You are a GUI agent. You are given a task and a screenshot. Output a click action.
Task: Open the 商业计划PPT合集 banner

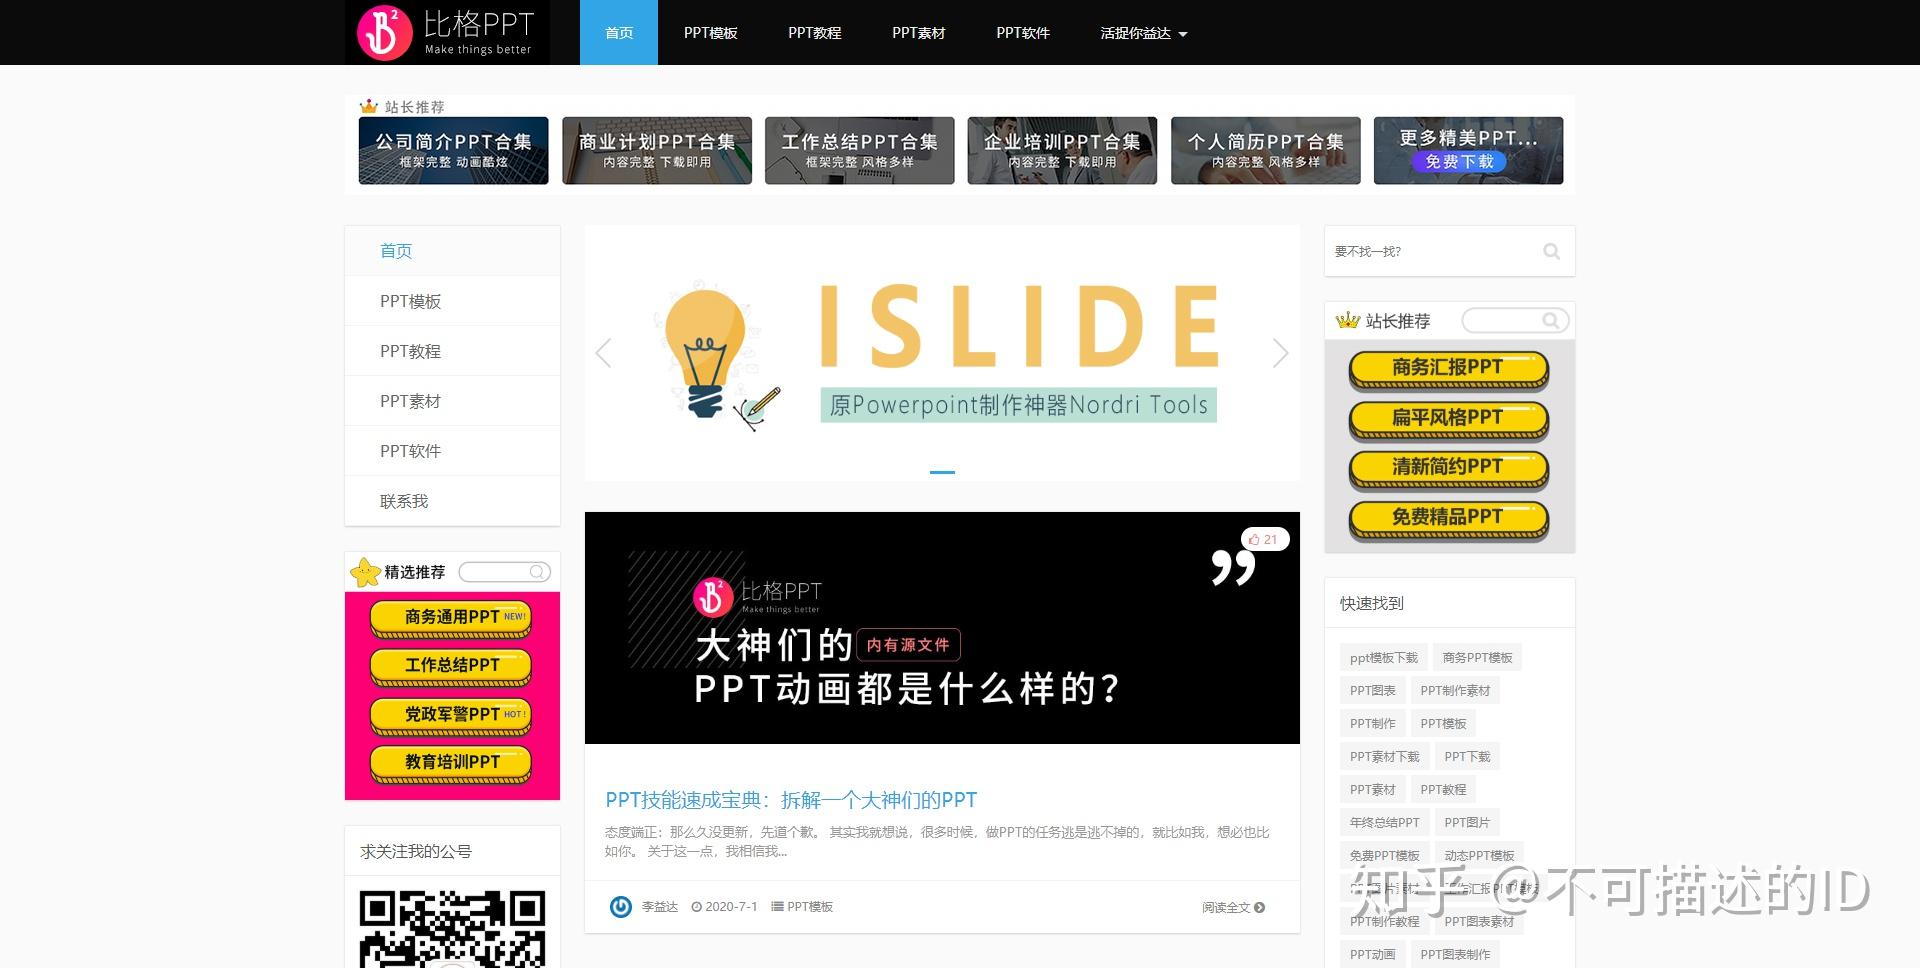[656, 151]
